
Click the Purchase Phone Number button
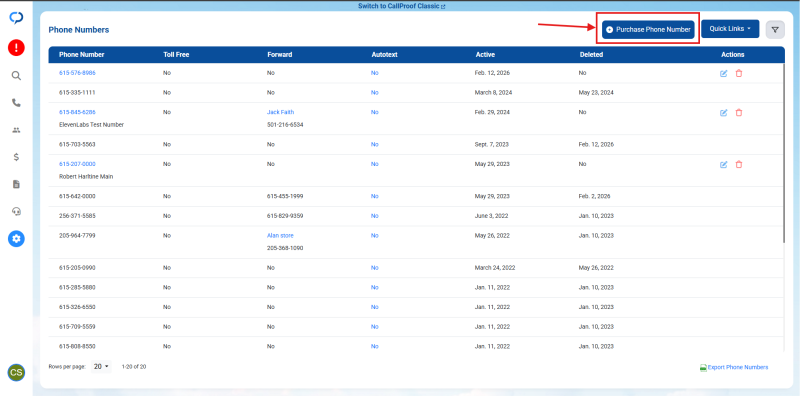pyautogui.click(x=648, y=30)
